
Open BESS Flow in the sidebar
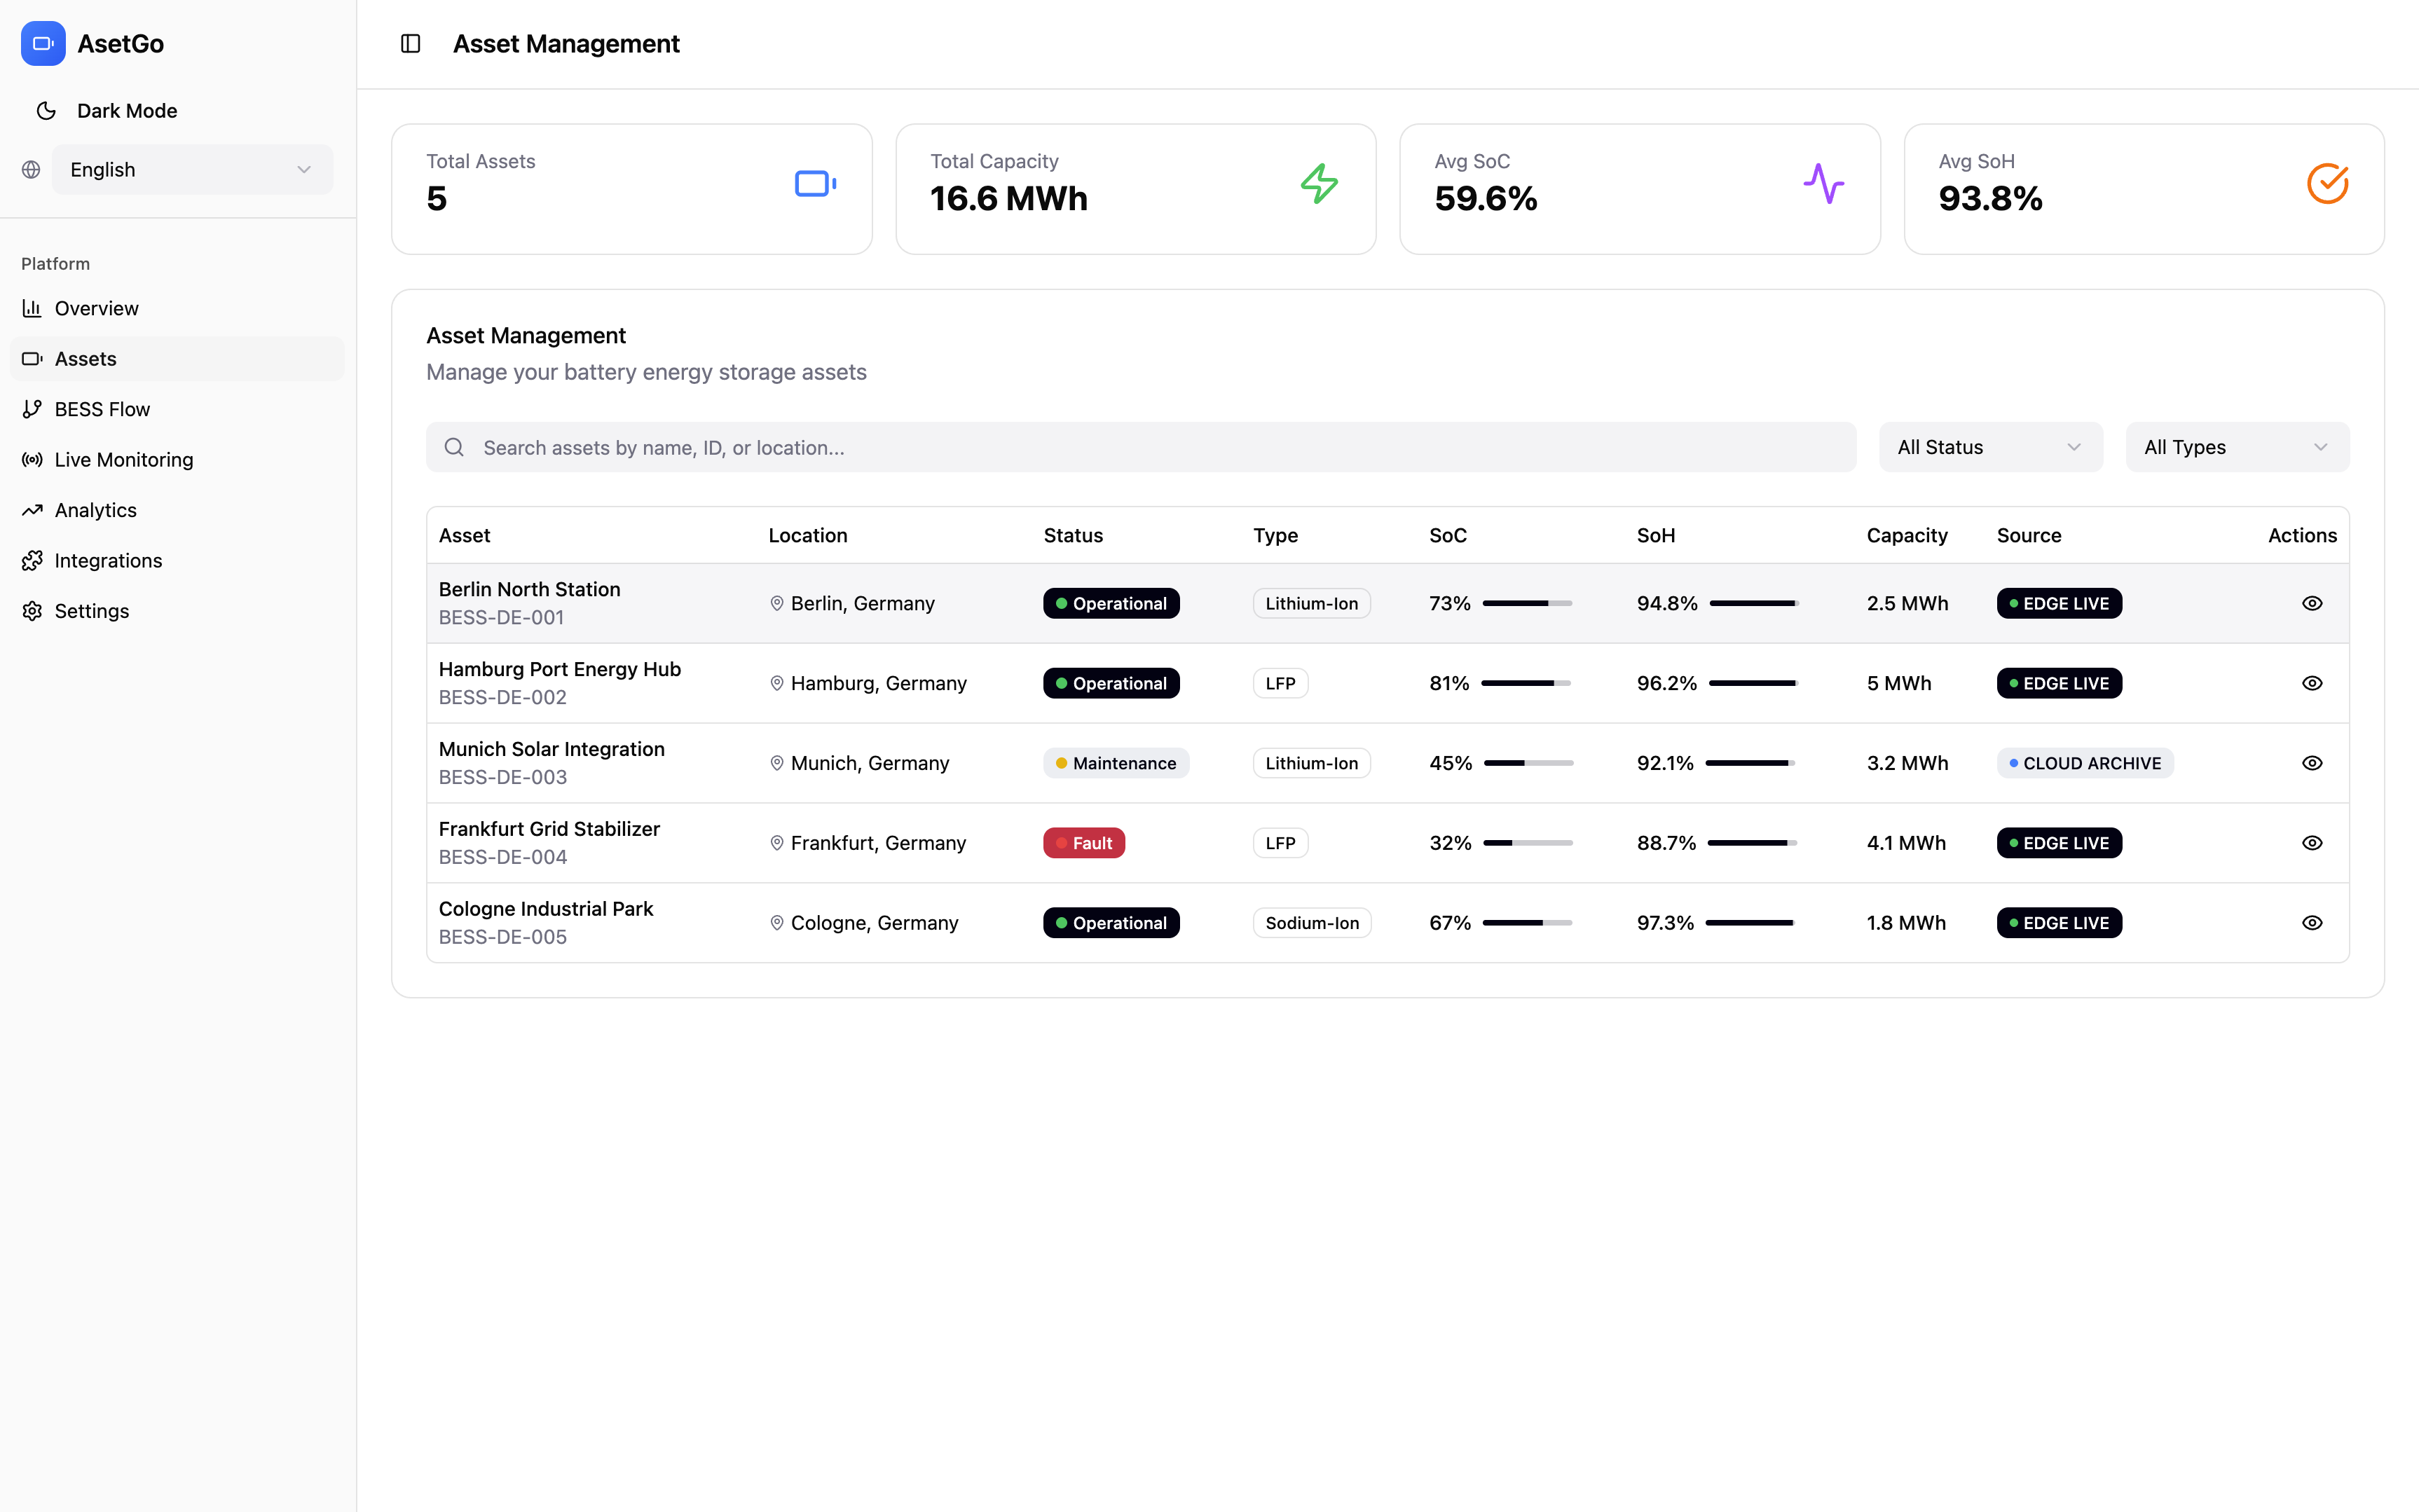click(102, 409)
